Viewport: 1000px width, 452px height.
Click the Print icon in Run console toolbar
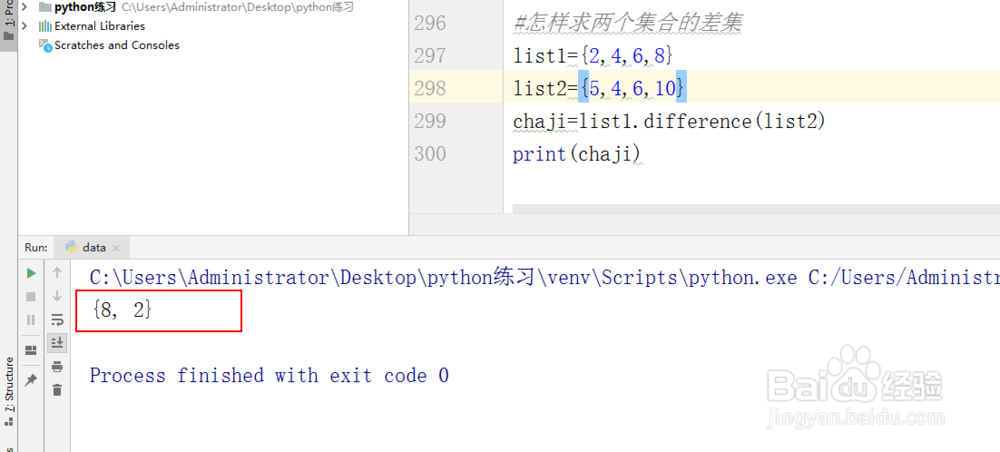point(57,367)
